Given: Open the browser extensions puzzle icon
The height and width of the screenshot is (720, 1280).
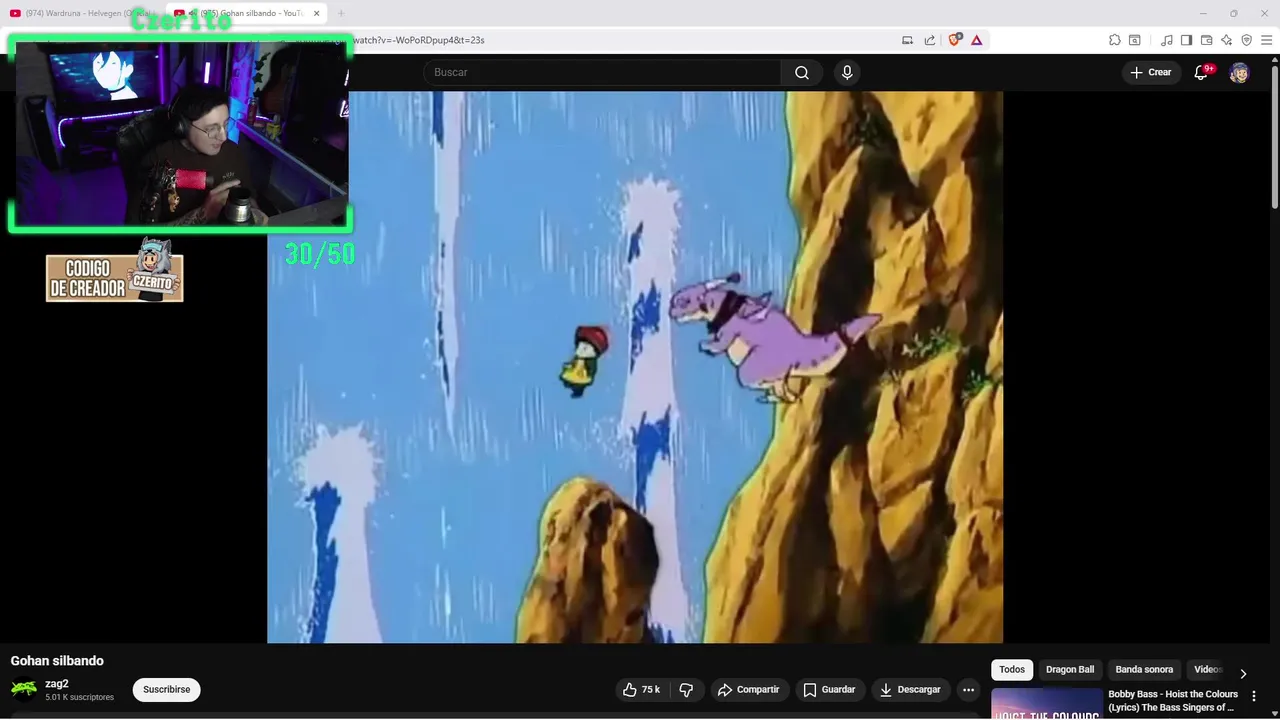Looking at the screenshot, I should (x=1115, y=40).
